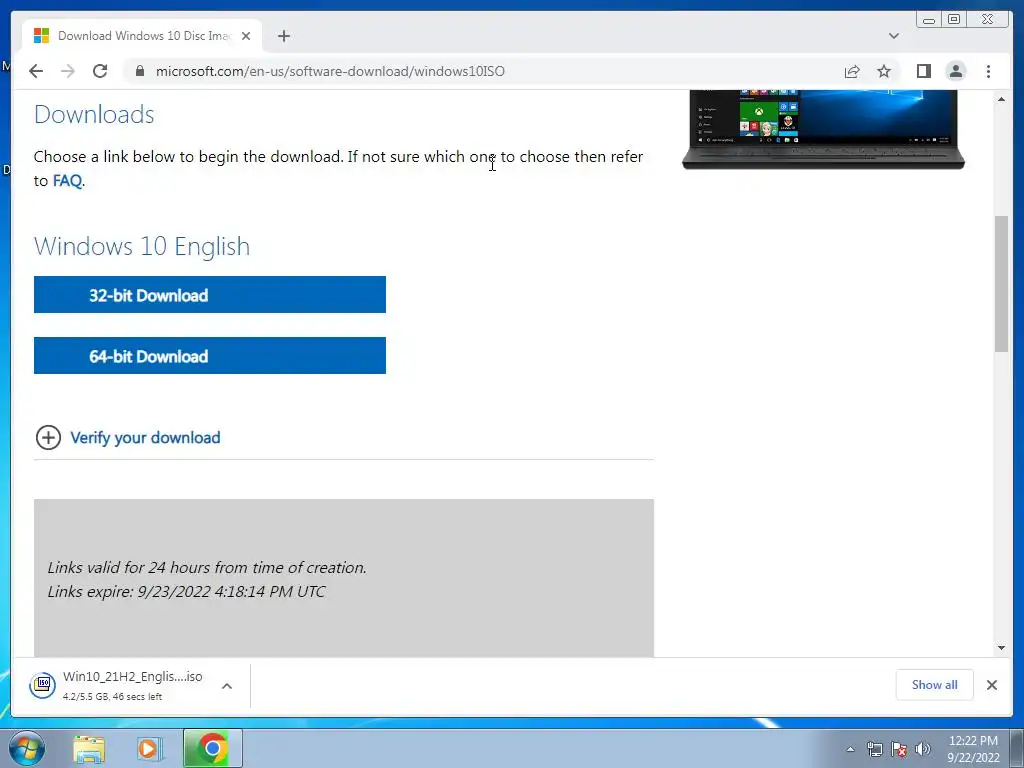Screen dimensions: 1024x768
Task: Click page scrollbar up arrow
Action: 1001,99
